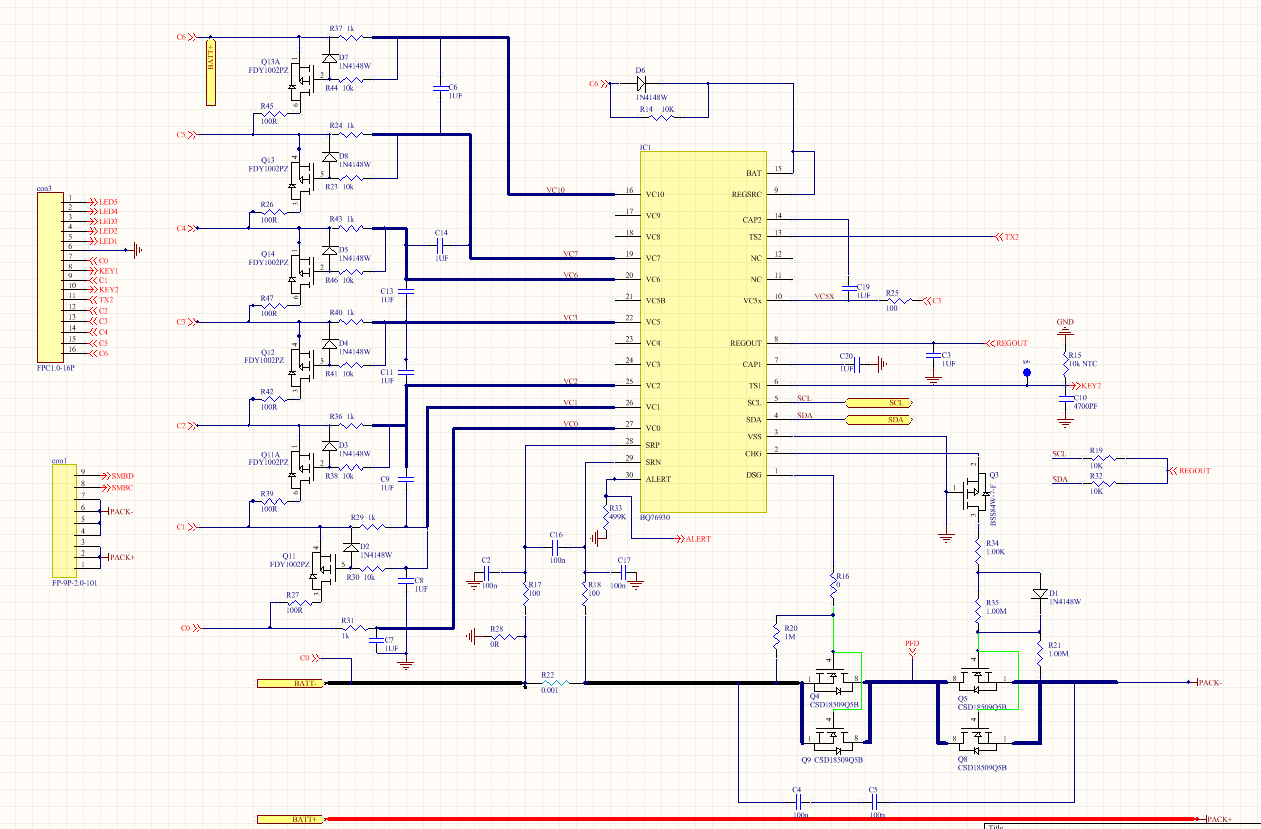This screenshot has width=1261, height=829.
Task: Click the PFD net label
Action: point(912,645)
